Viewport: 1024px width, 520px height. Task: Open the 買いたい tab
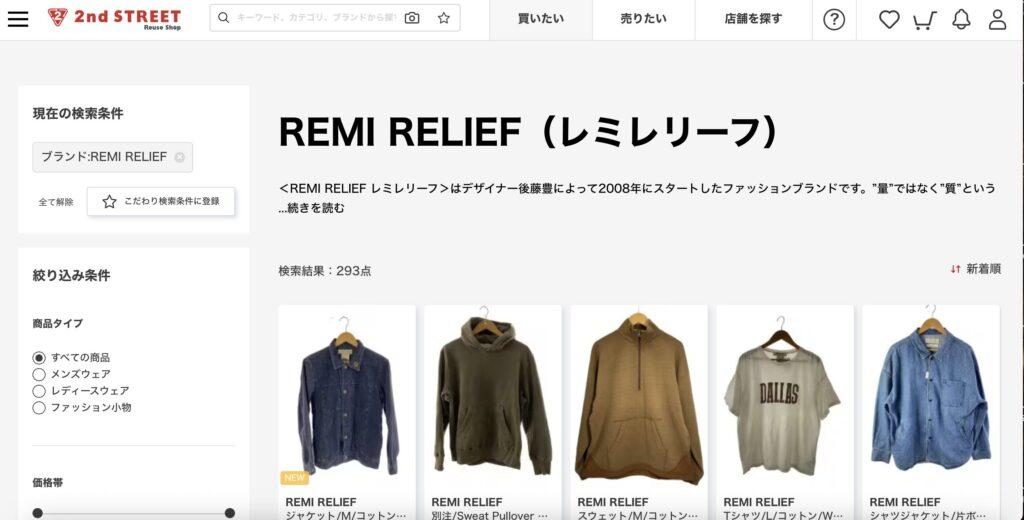point(541,20)
